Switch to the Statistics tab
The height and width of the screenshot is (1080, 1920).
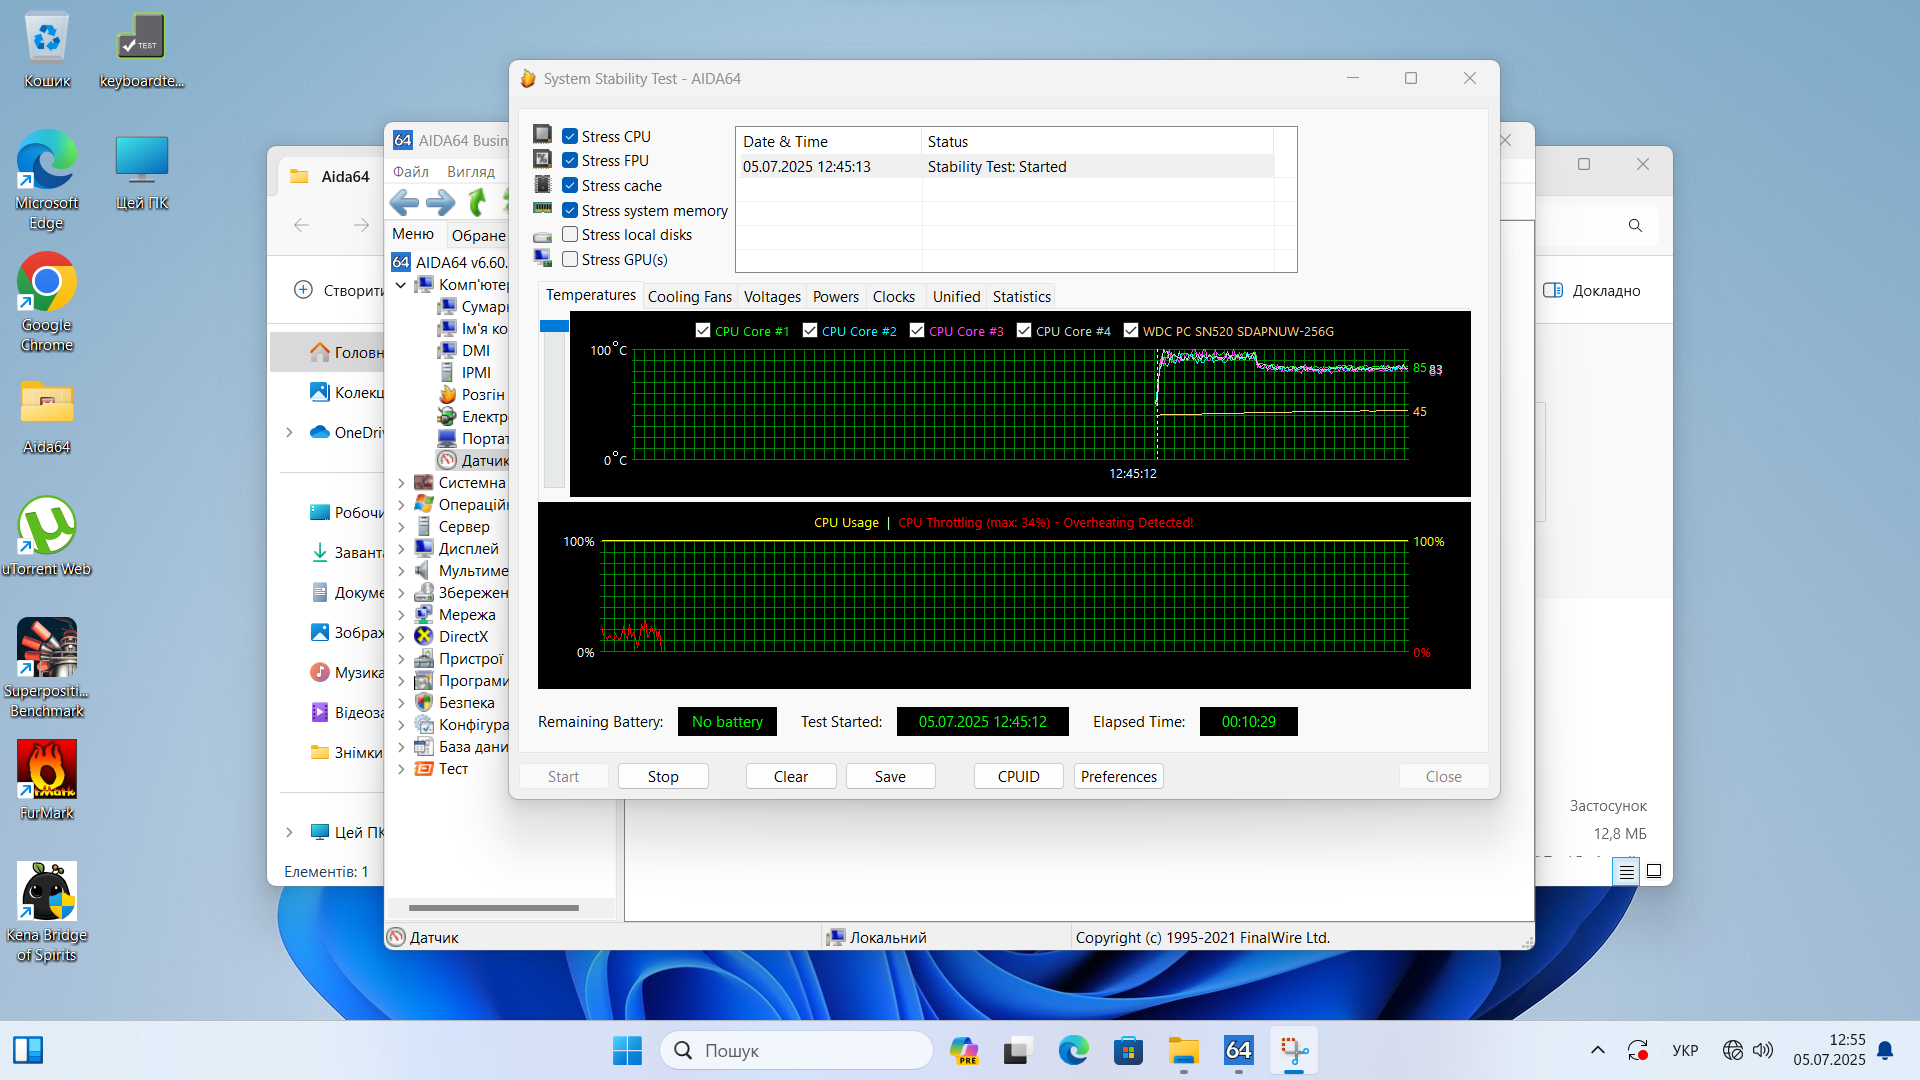(x=1021, y=297)
